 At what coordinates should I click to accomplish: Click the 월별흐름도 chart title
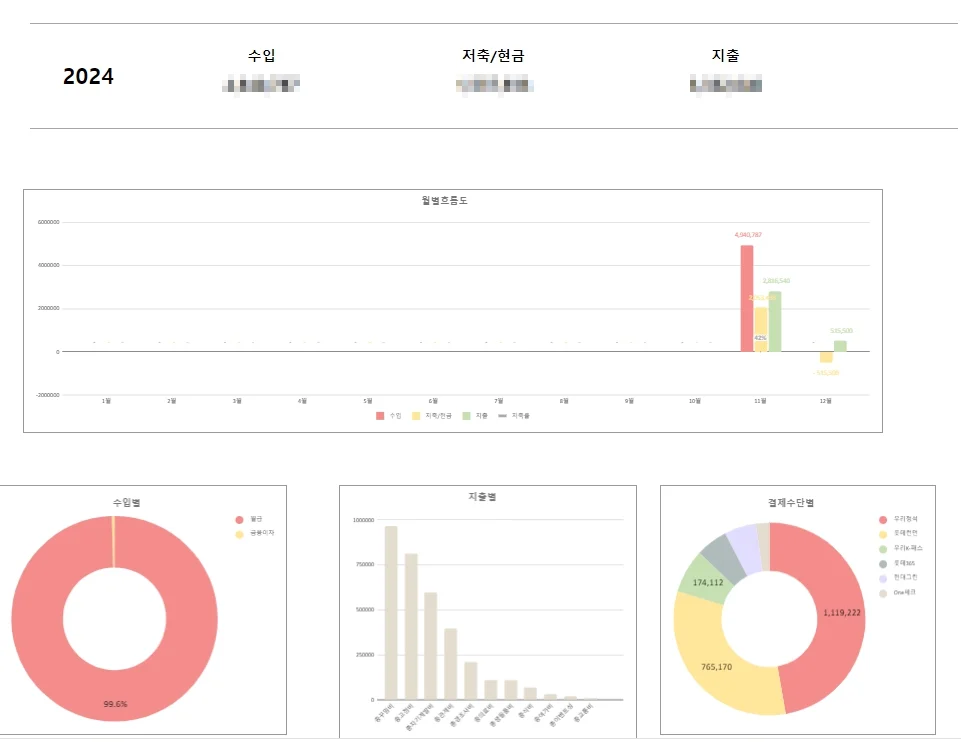[x=444, y=200]
